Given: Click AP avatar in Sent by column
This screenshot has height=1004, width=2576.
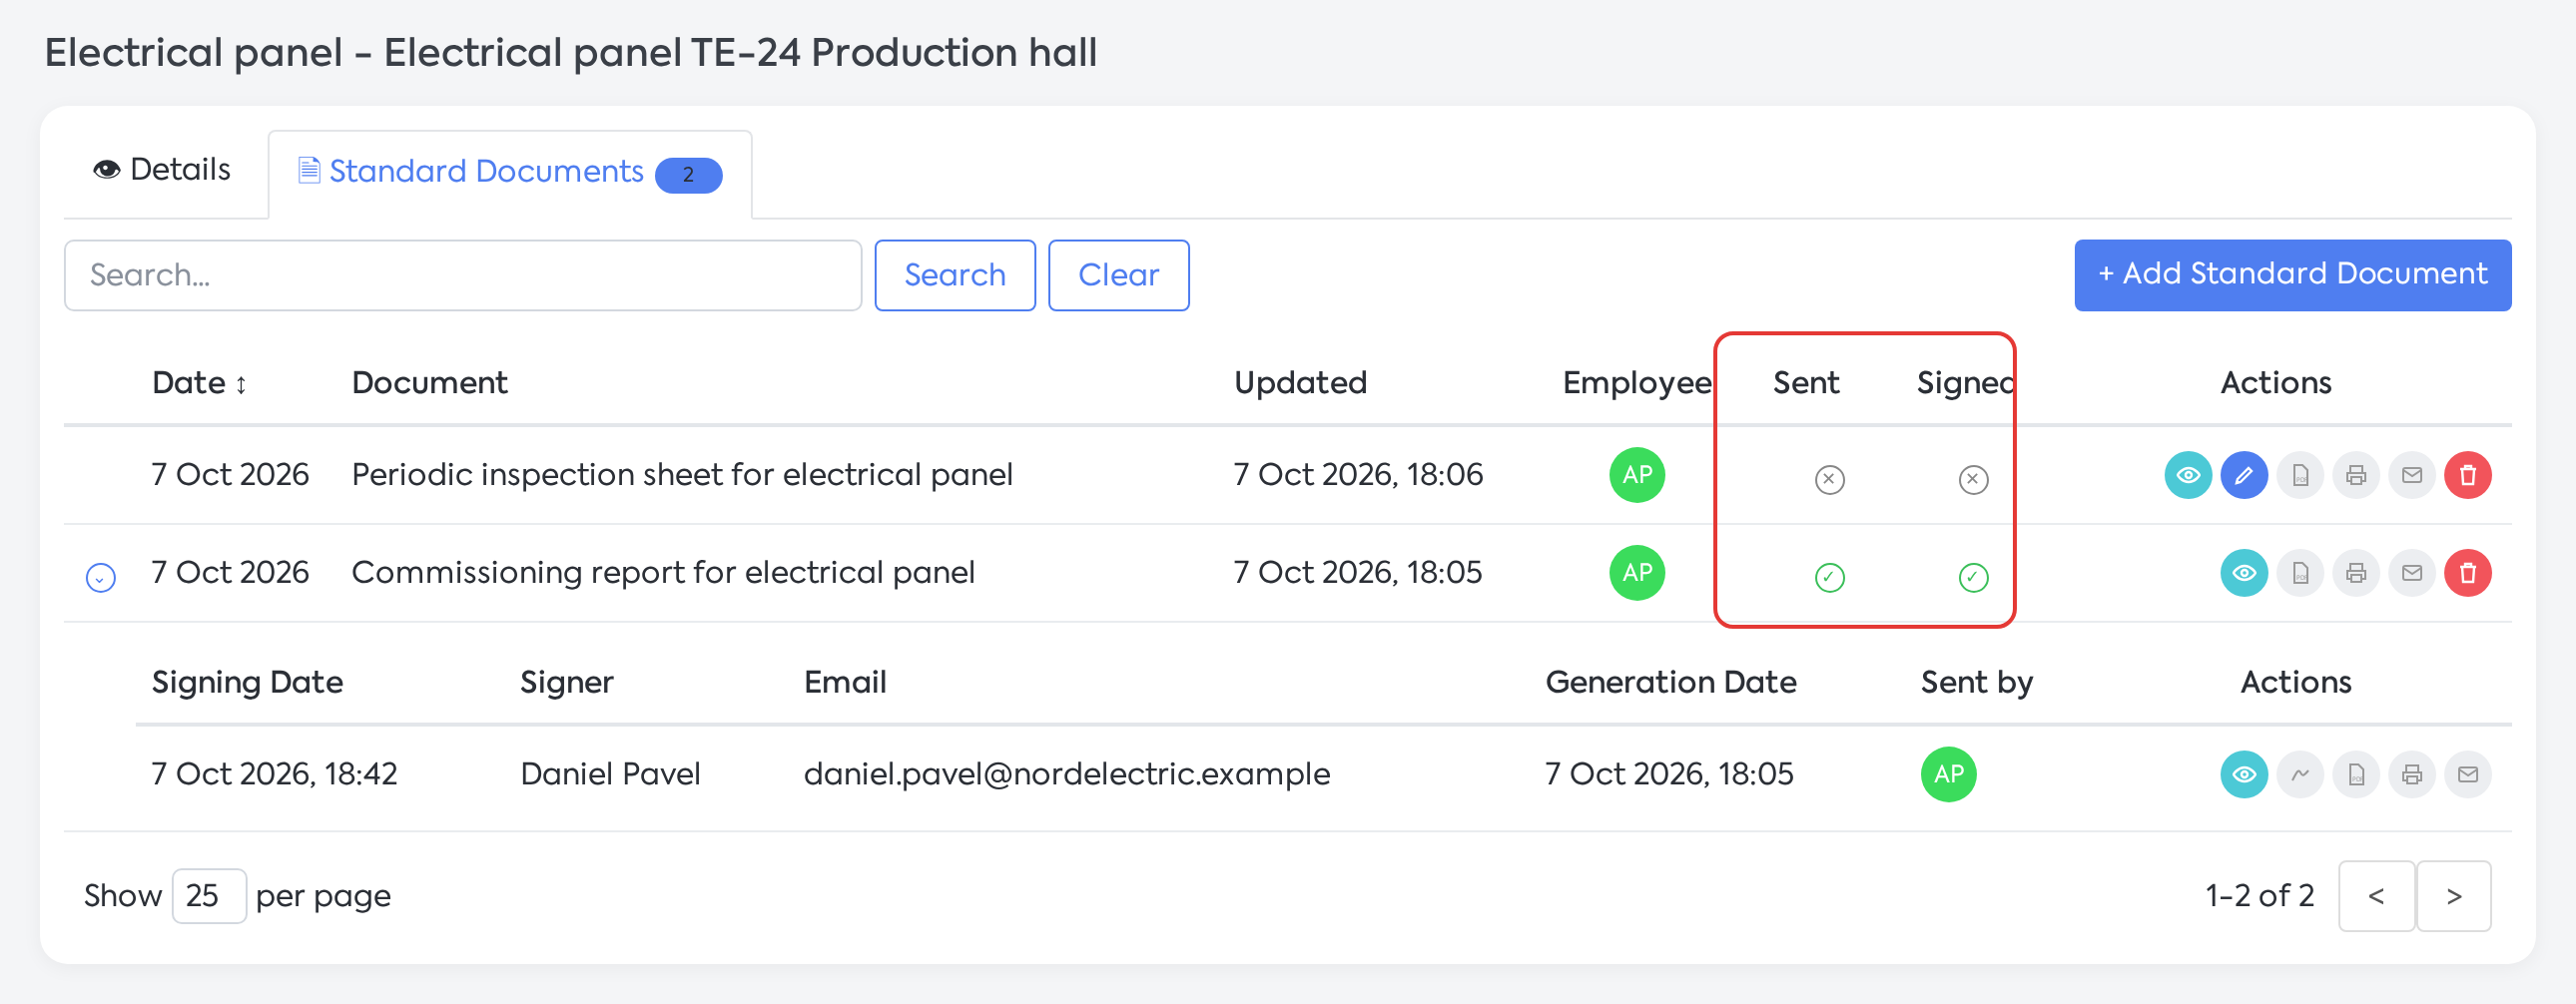Looking at the screenshot, I should coord(1948,774).
